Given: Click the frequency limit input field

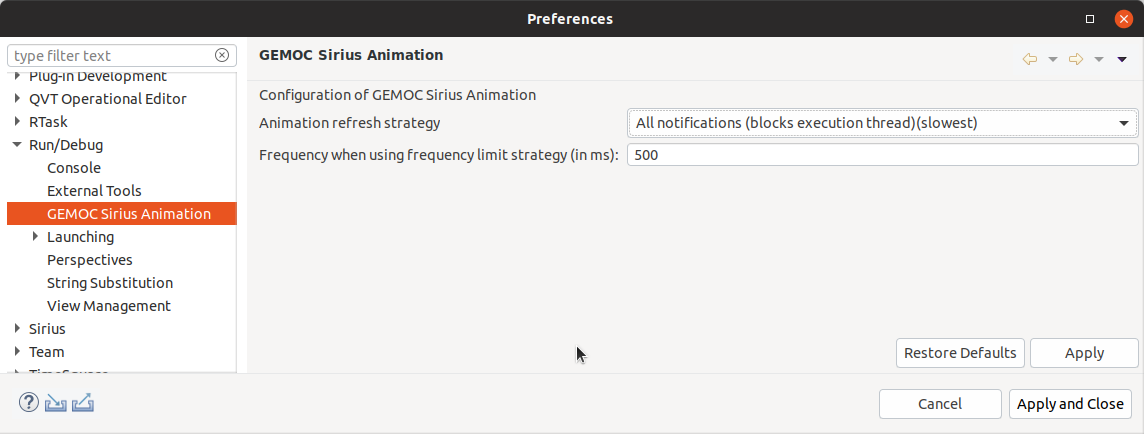Looking at the screenshot, I should coord(881,155).
